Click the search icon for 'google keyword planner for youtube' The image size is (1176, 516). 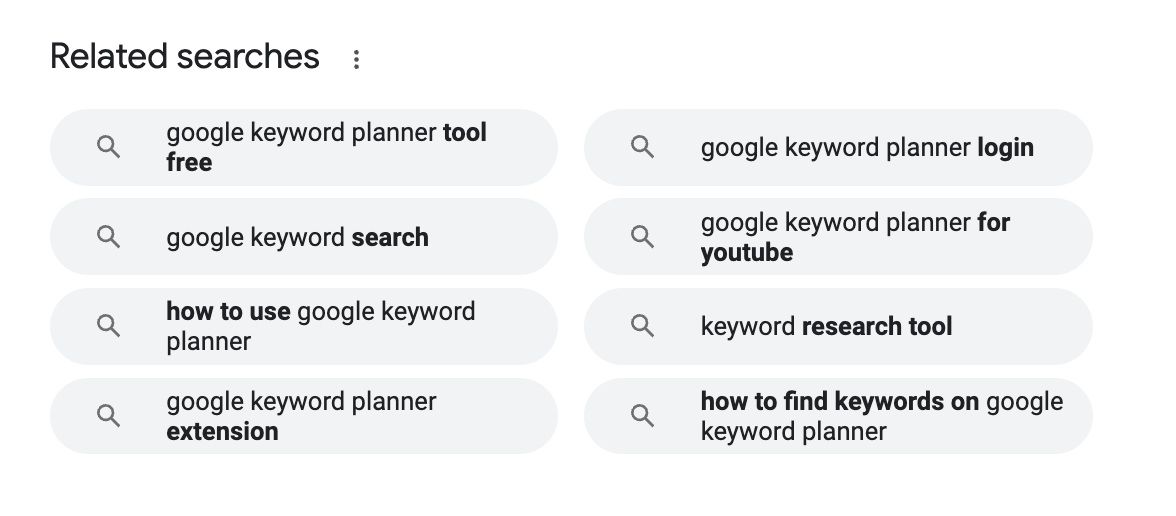tap(642, 237)
